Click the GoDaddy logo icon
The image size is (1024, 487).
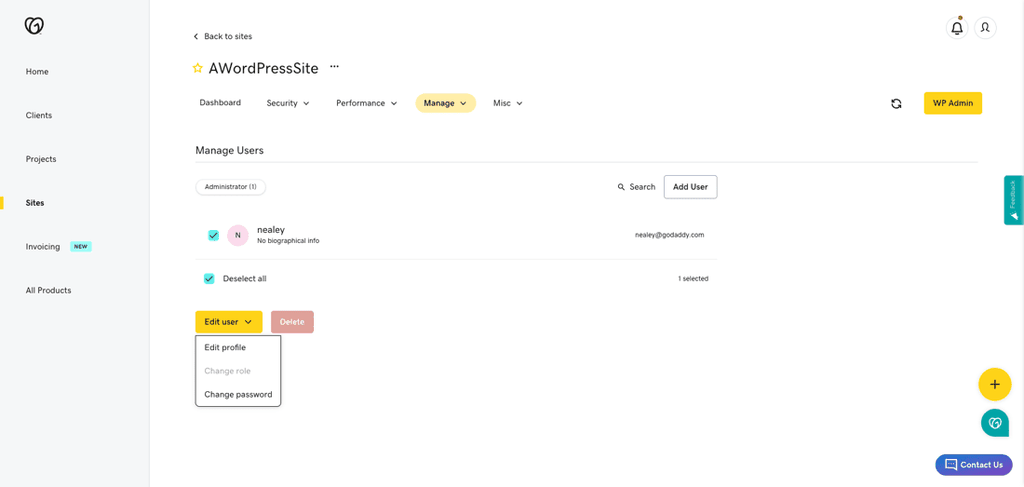pyautogui.click(x=34, y=26)
